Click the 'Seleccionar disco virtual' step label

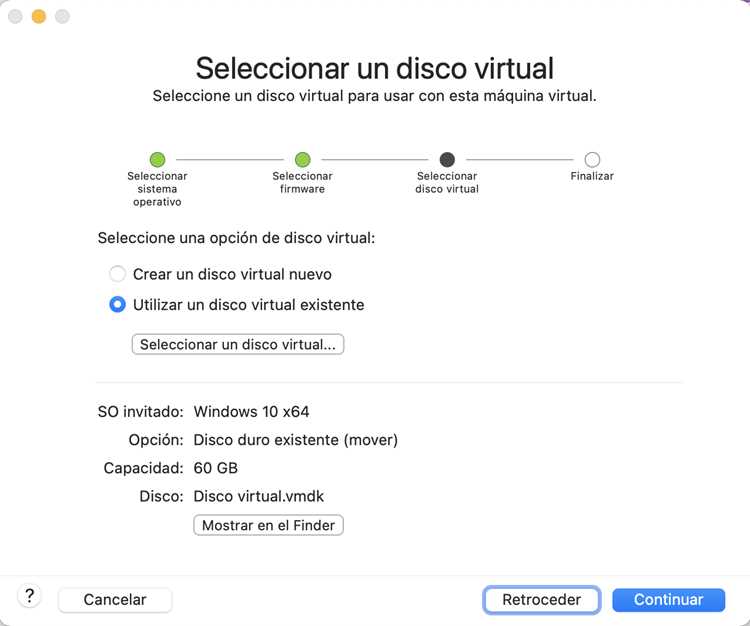tap(447, 182)
